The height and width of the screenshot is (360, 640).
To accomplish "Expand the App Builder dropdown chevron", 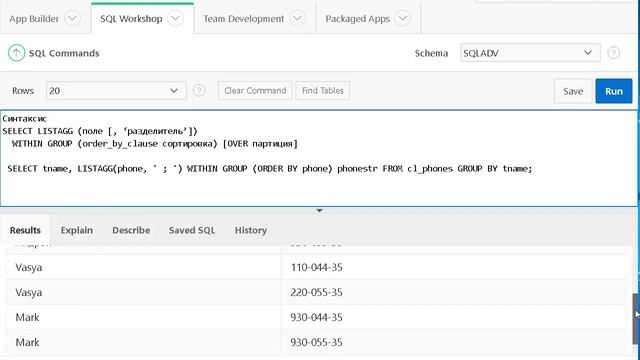I will click(73, 18).
